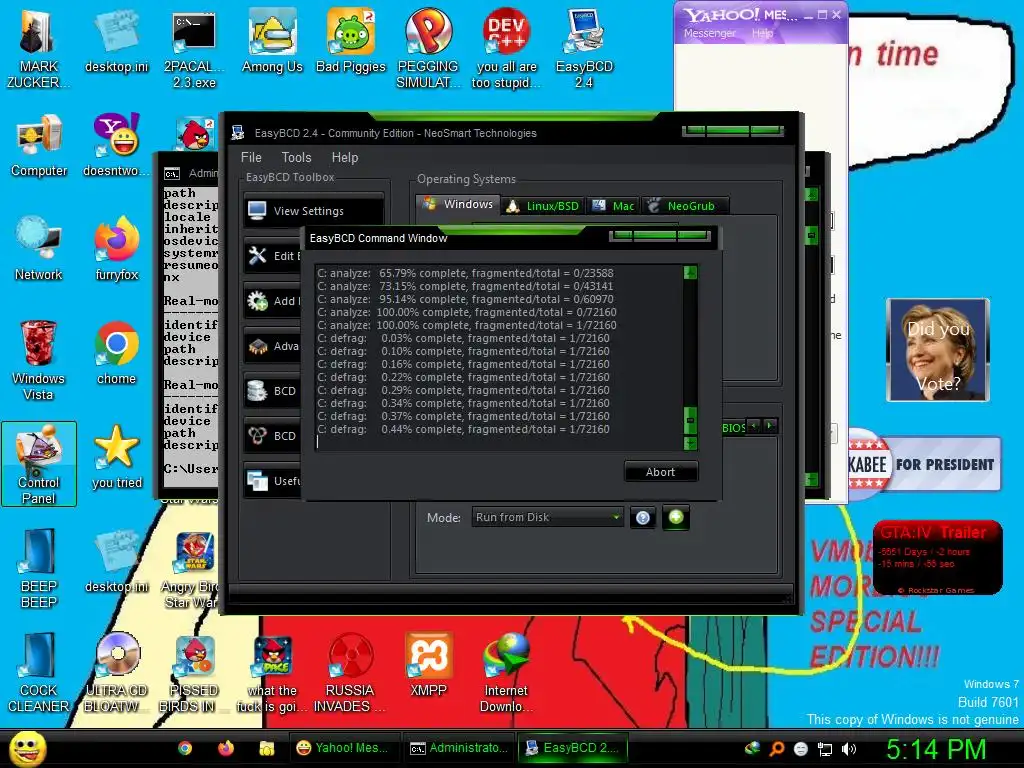Image resolution: width=1024 pixels, height=768 pixels.
Task: Click the Chrome icon in taskbar
Action: (x=185, y=748)
